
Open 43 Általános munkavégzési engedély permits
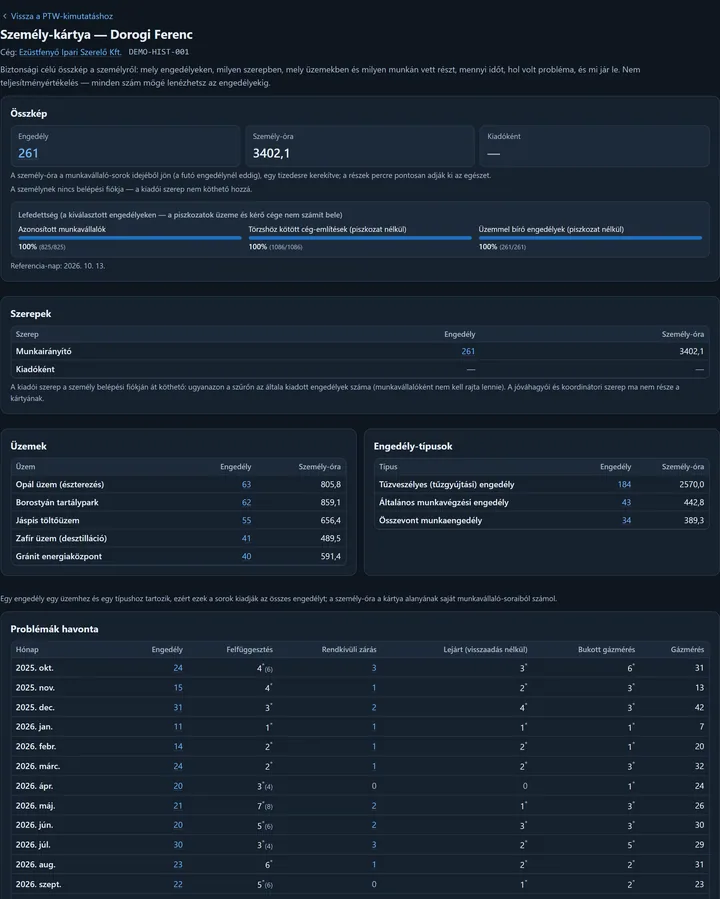[x=626, y=502]
